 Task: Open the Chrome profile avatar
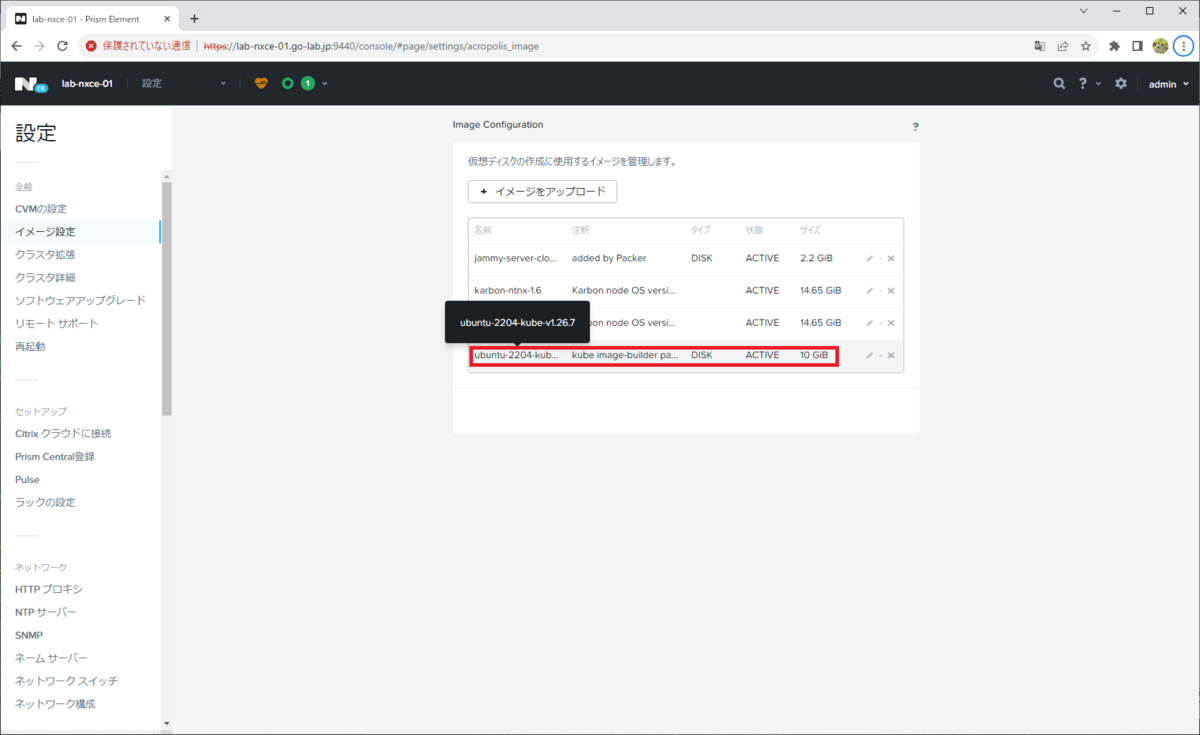[1160, 46]
